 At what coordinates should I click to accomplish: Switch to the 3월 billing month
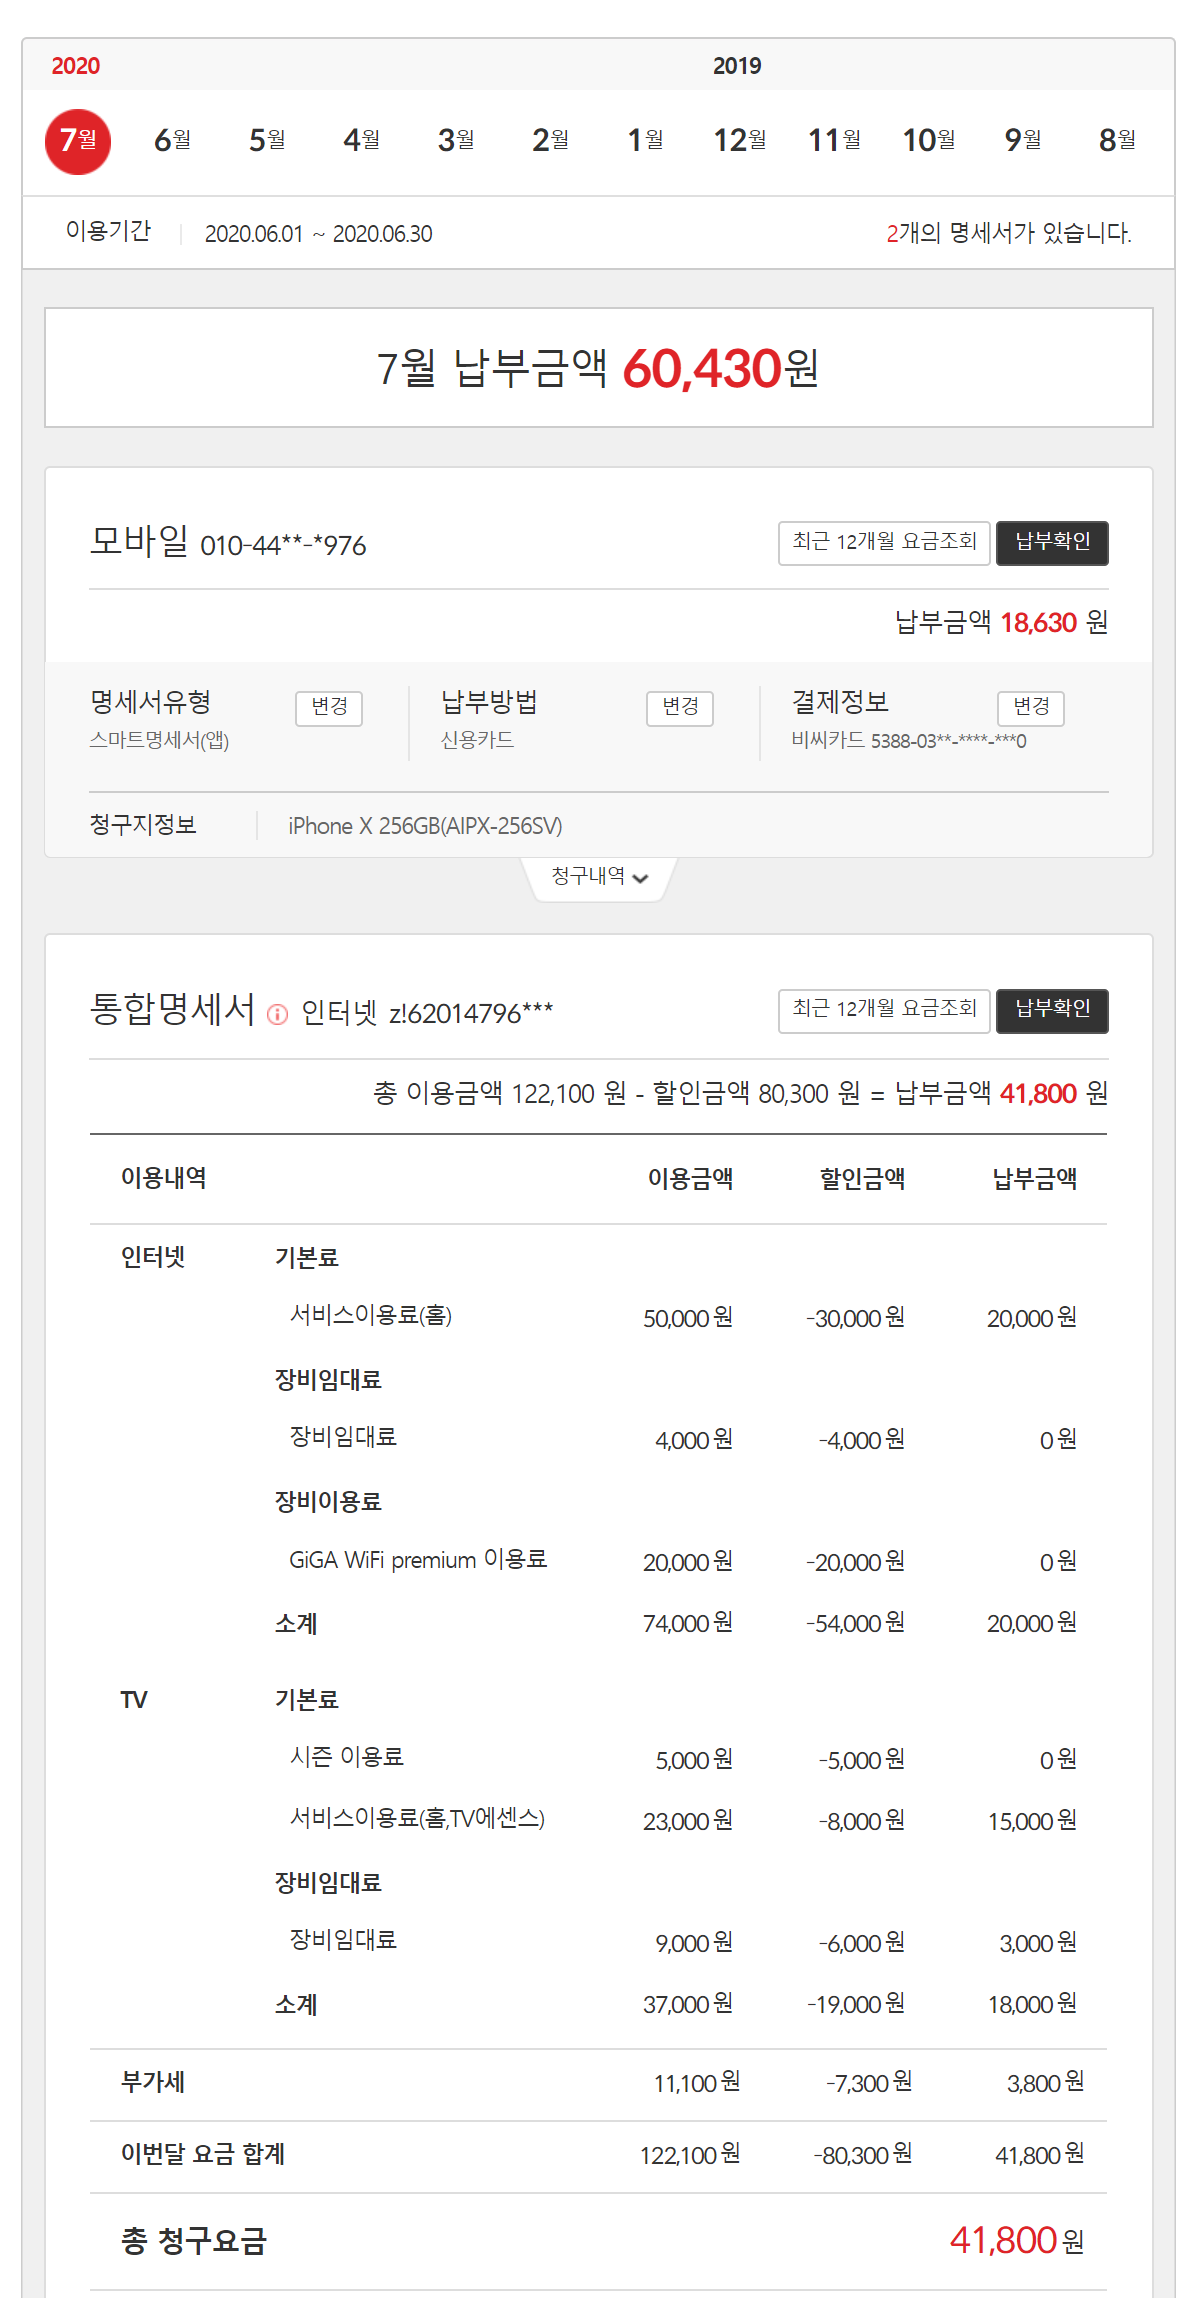(x=456, y=141)
